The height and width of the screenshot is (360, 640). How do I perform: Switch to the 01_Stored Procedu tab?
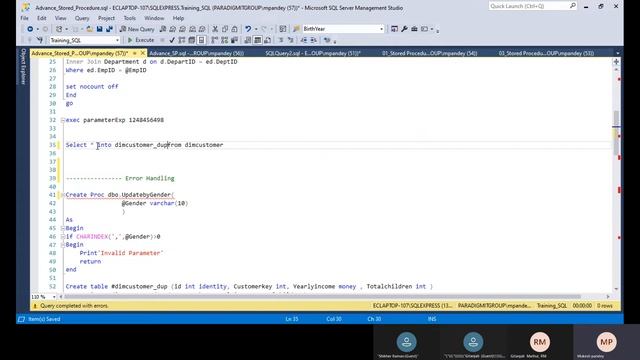pos(429,53)
